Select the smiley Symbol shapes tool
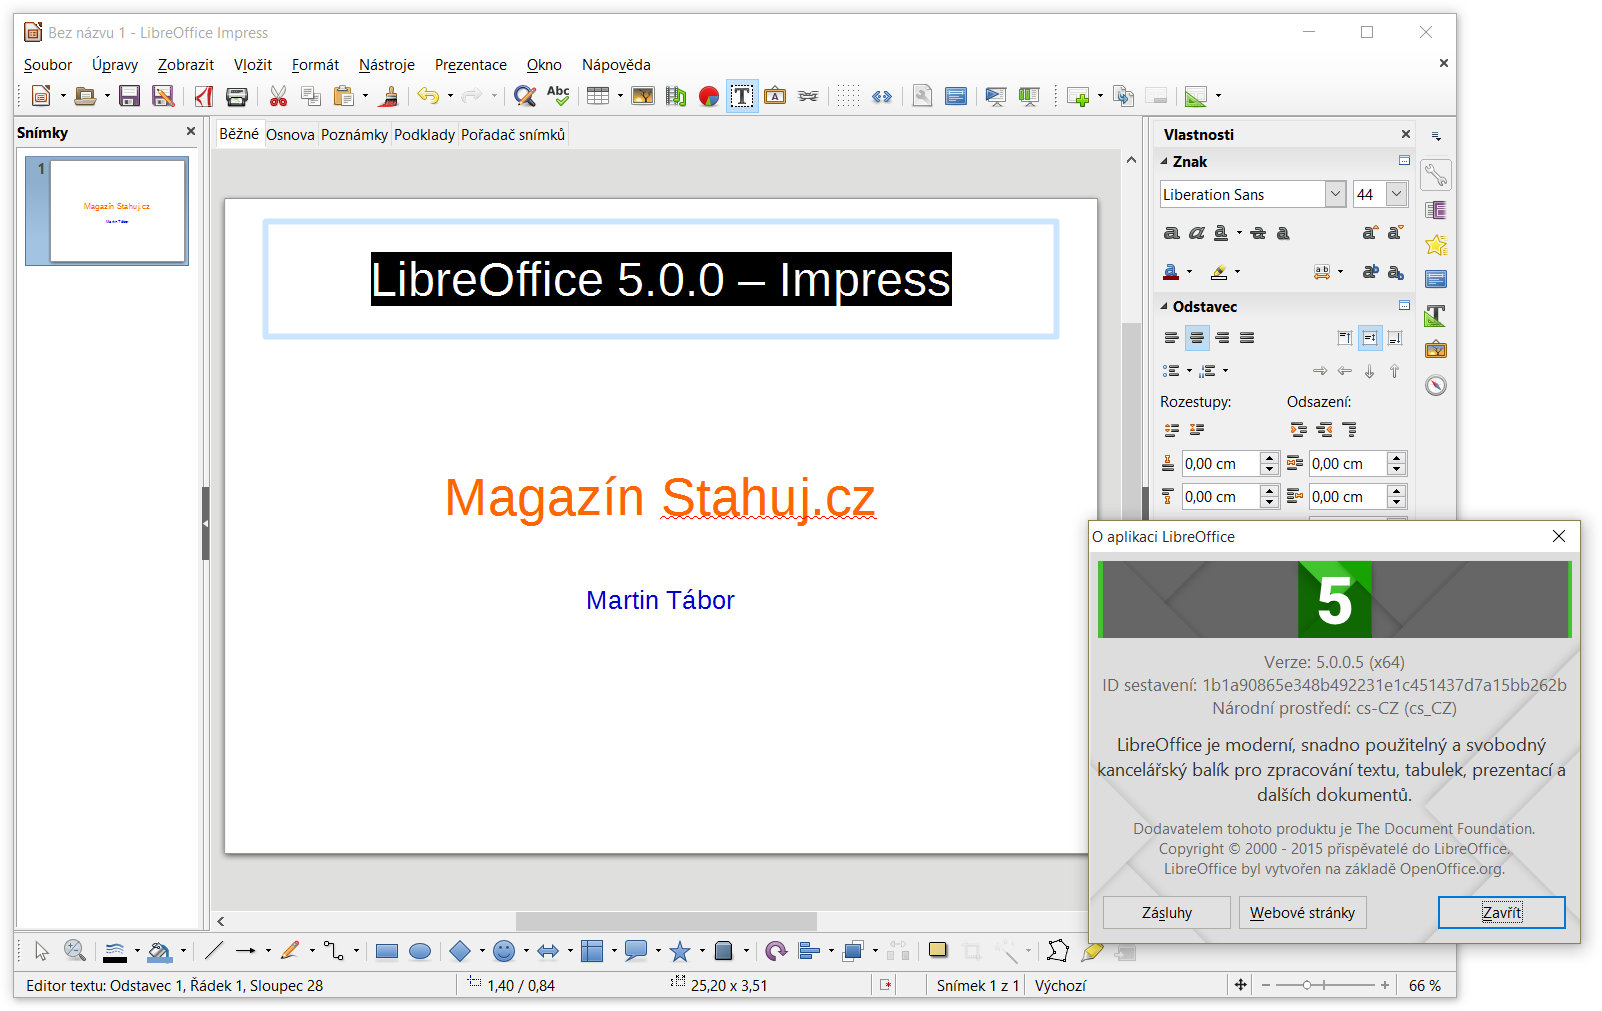The height and width of the screenshot is (1011, 1602). tap(504, 951)
